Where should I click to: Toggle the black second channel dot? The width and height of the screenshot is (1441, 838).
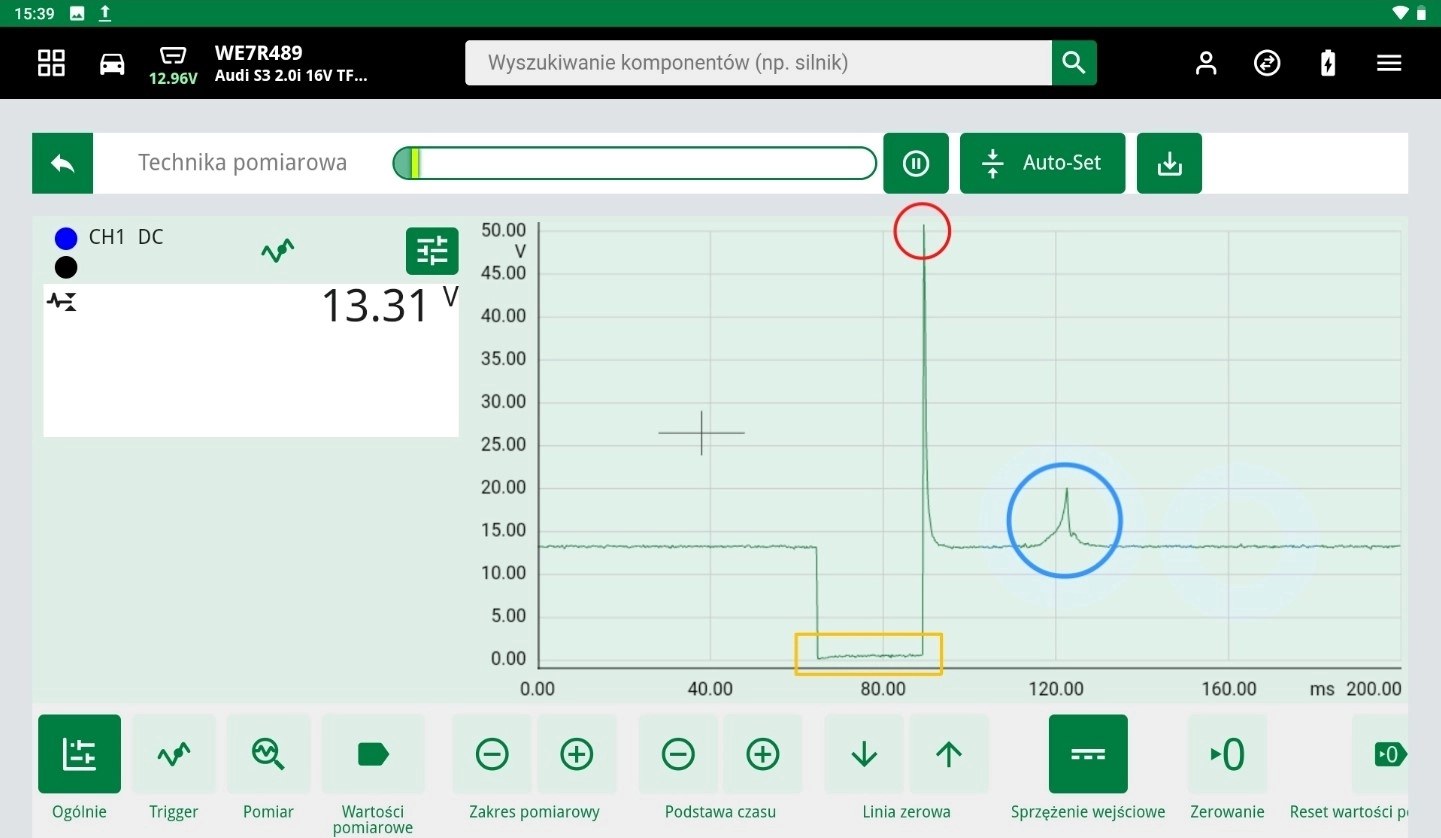pyautogui.click(x=66, y=267)
